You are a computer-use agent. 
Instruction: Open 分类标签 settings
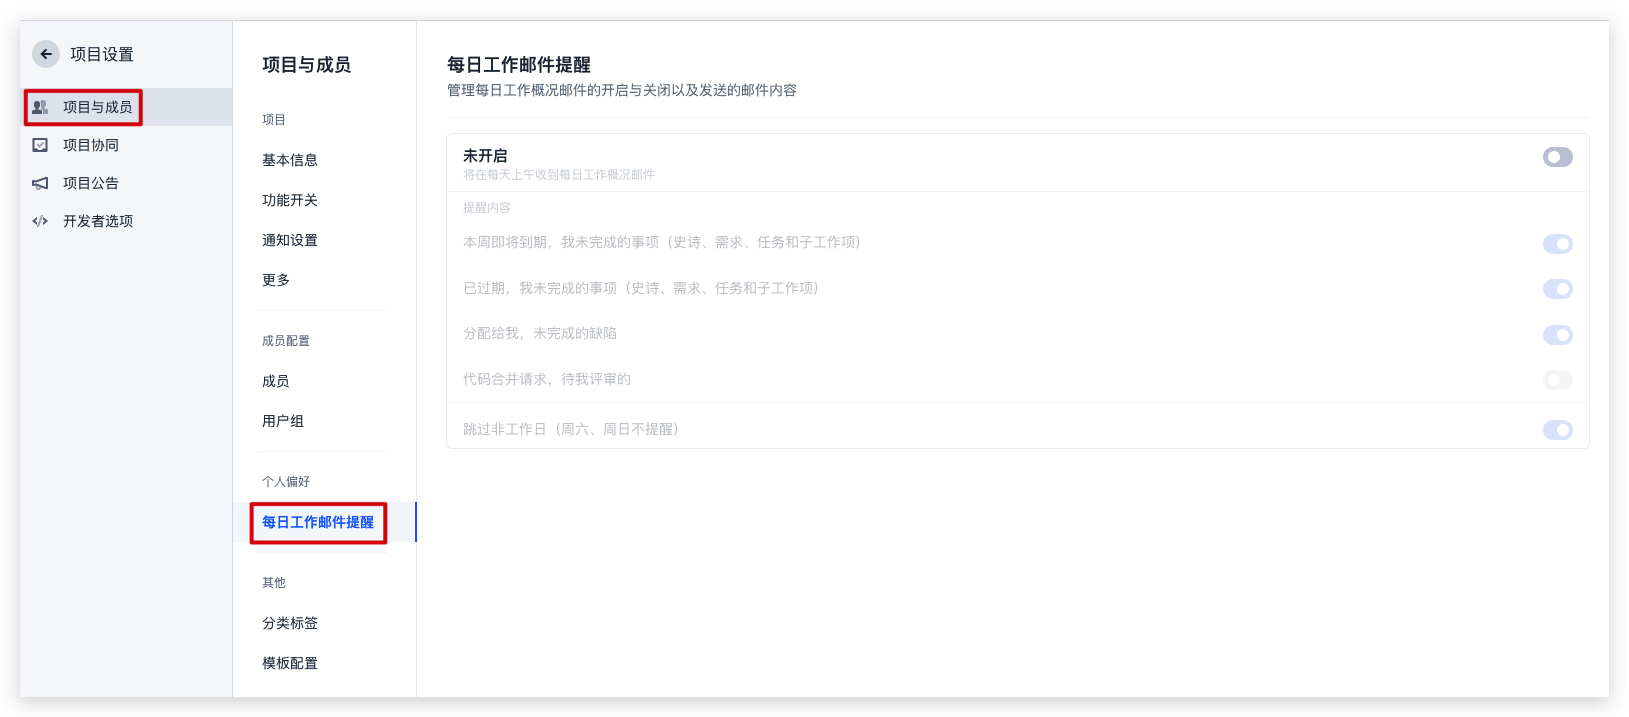click(290, 623)
